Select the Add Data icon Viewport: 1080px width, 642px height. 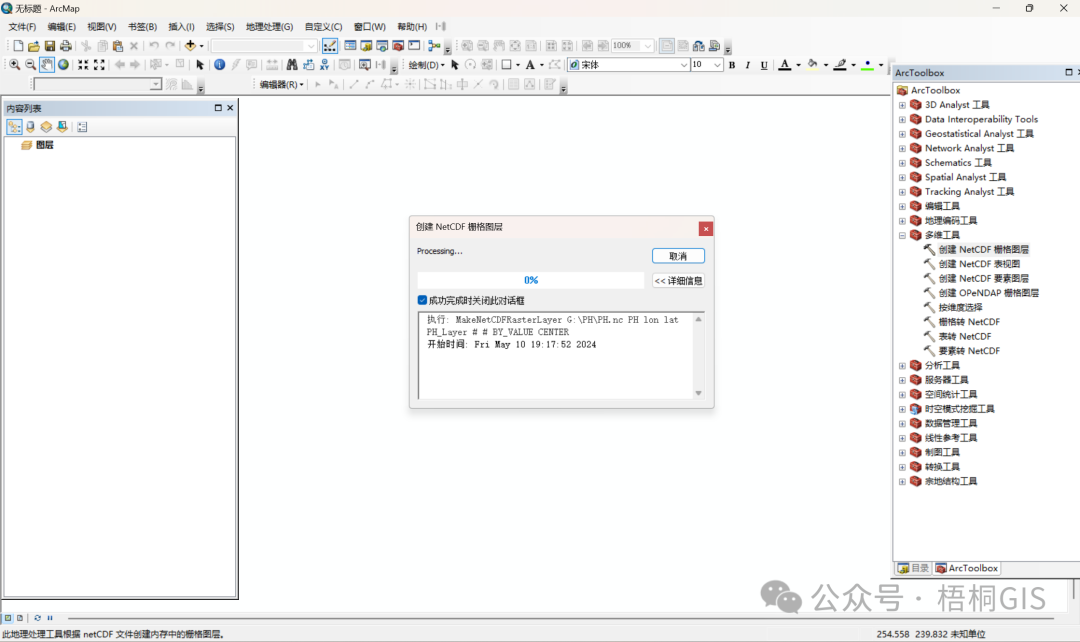190,46
